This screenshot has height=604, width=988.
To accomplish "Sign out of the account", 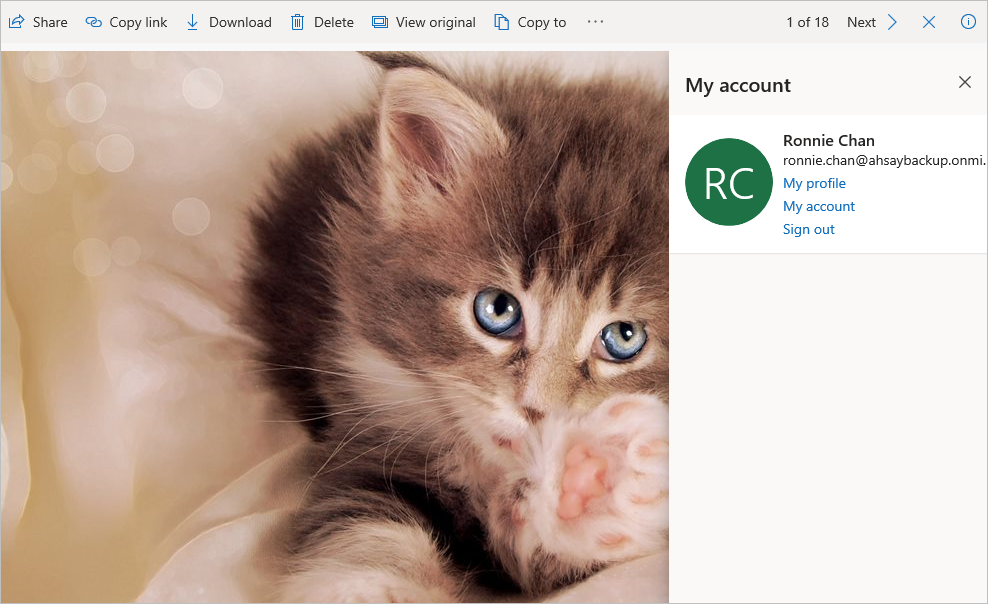I will tap(808, 229).
